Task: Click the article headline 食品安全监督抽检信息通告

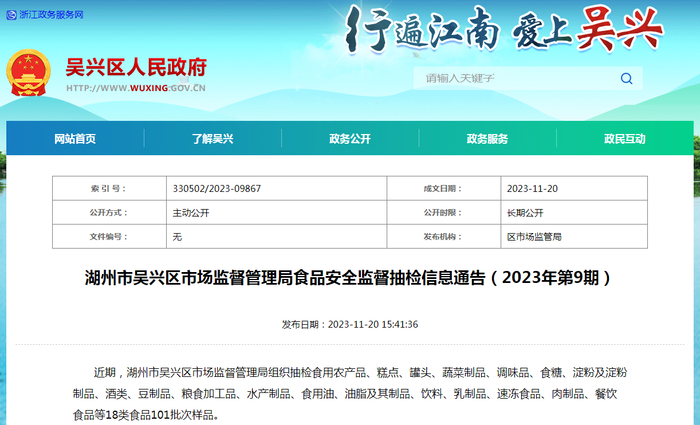Action: [348, 278]
